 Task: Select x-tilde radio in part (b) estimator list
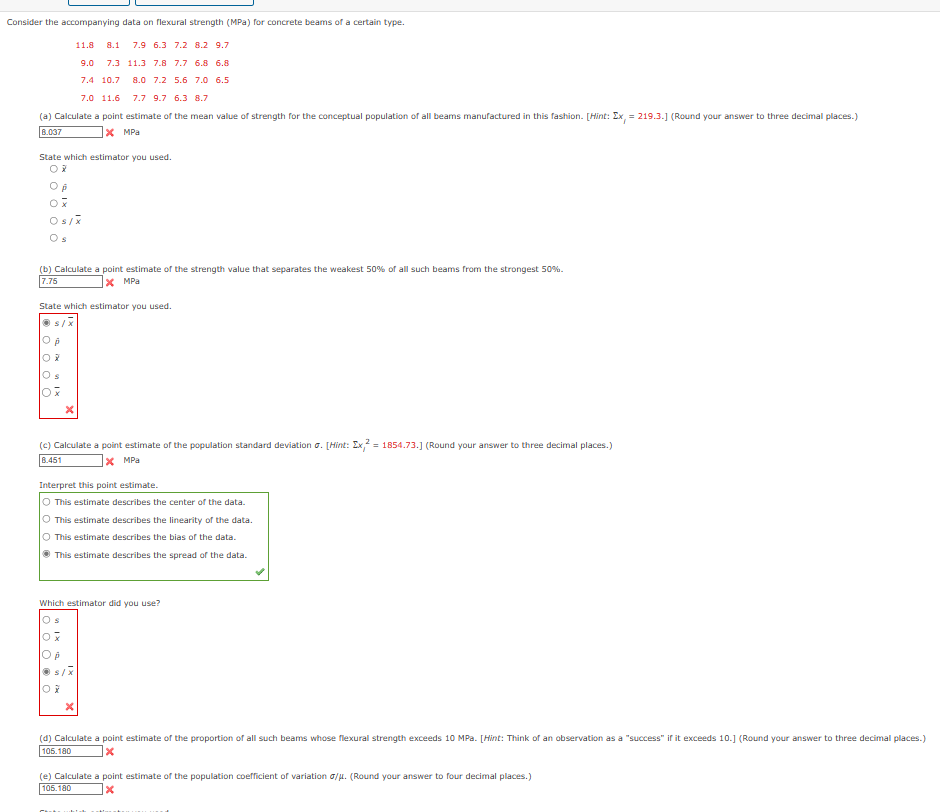point(46,357)
